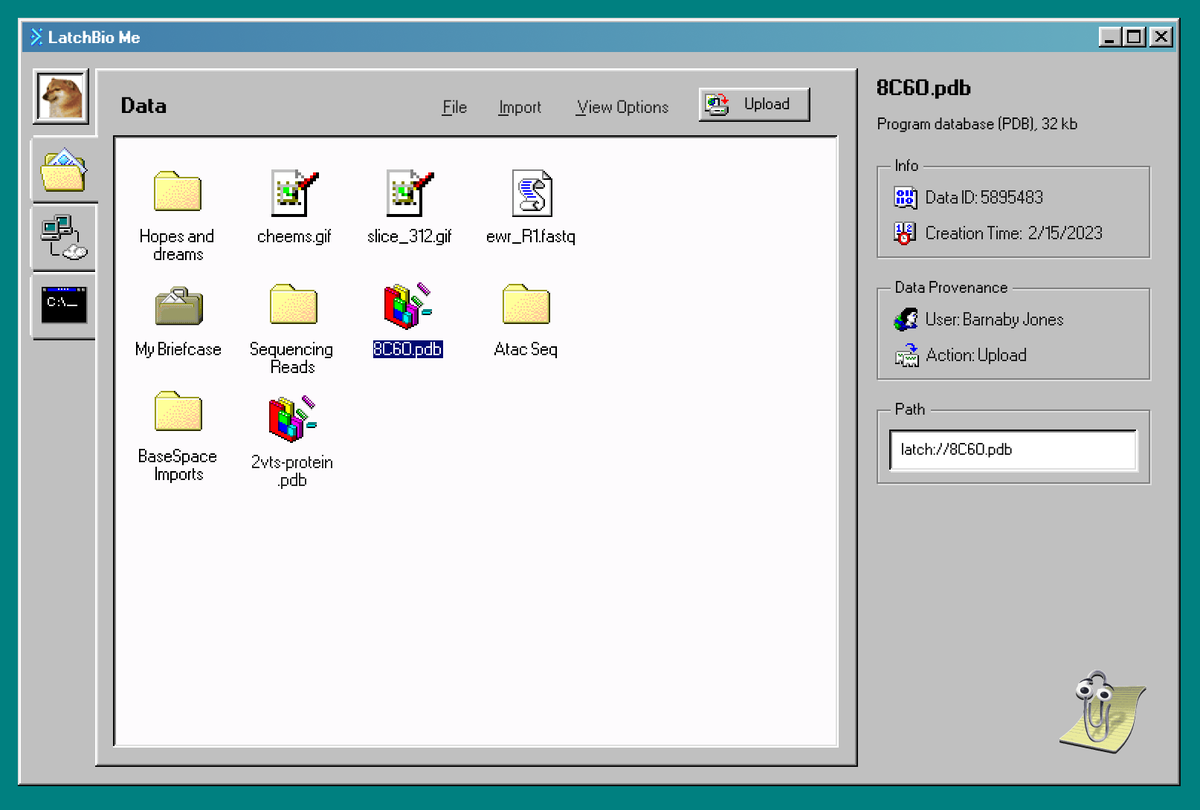Close the LatchBio Me window
The image size is (1200, 810).
tap(1161, 37)
